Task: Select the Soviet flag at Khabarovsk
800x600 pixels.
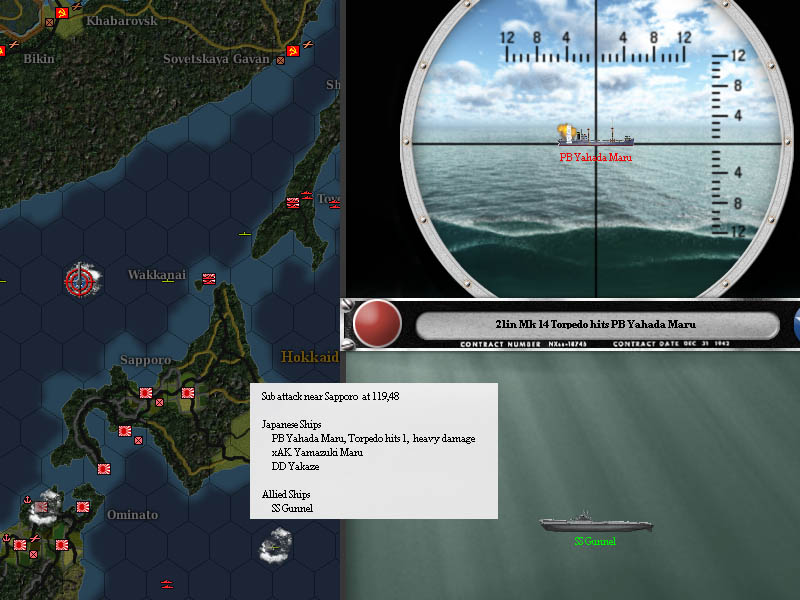Action: [x=62, y=13]
